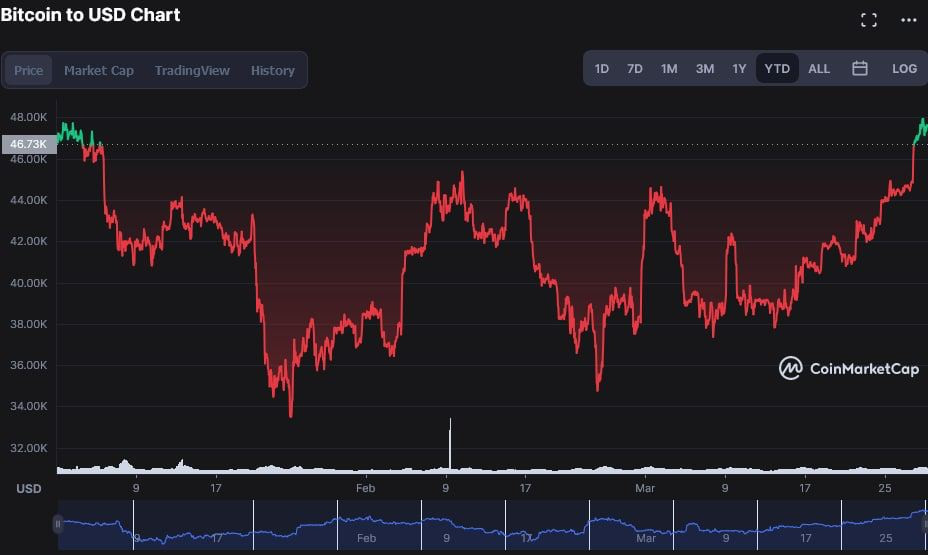Open the History tab

pyautogui.click(x=273, y=70)
